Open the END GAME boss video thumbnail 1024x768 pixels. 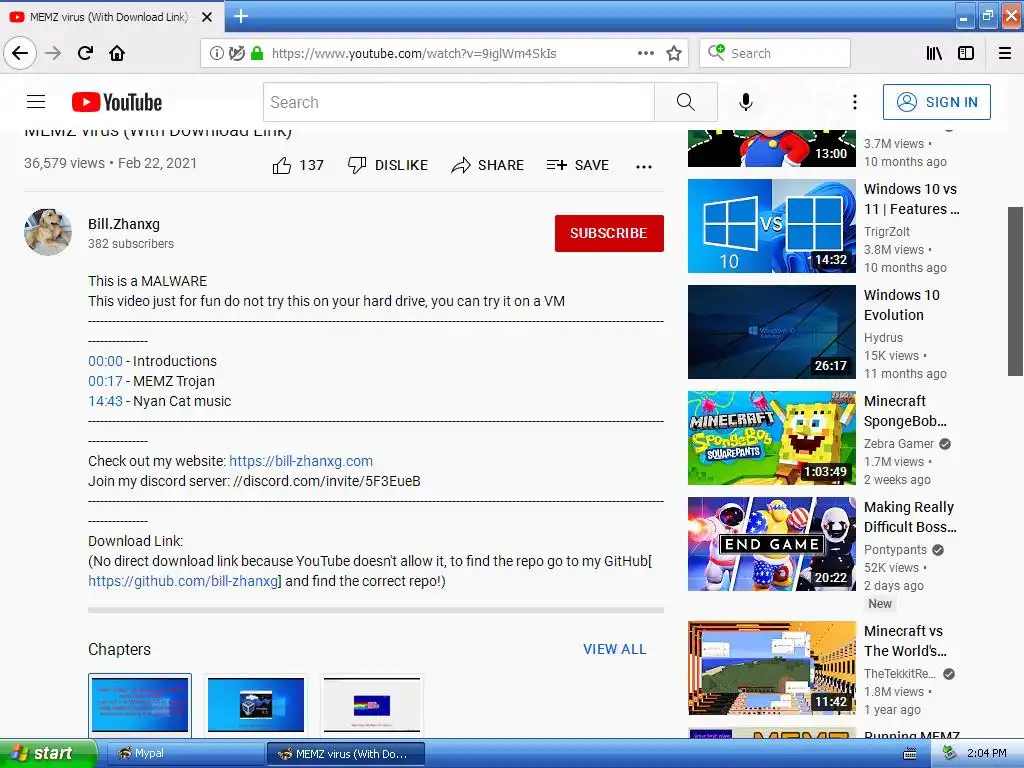[772, 544]
